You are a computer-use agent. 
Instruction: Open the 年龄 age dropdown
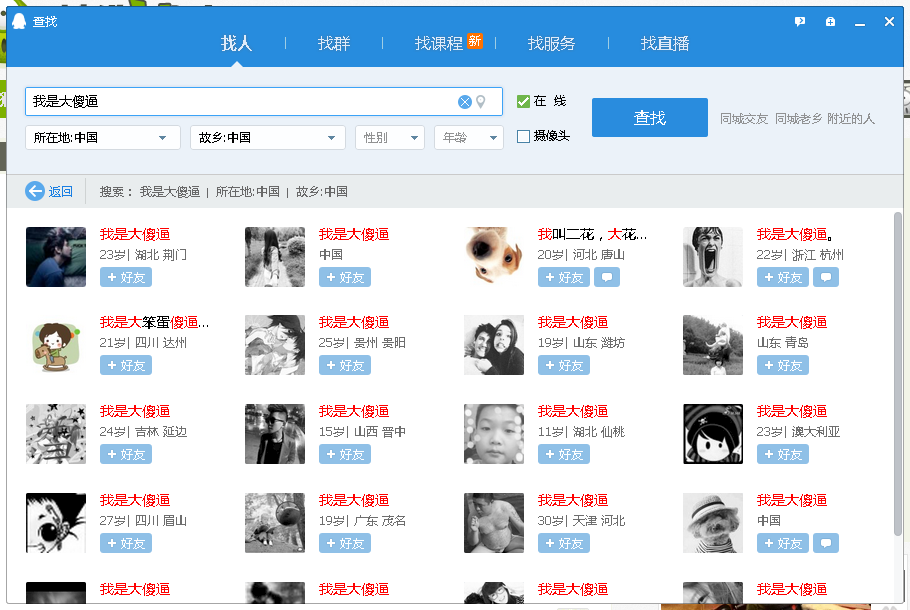pos(468,138)
